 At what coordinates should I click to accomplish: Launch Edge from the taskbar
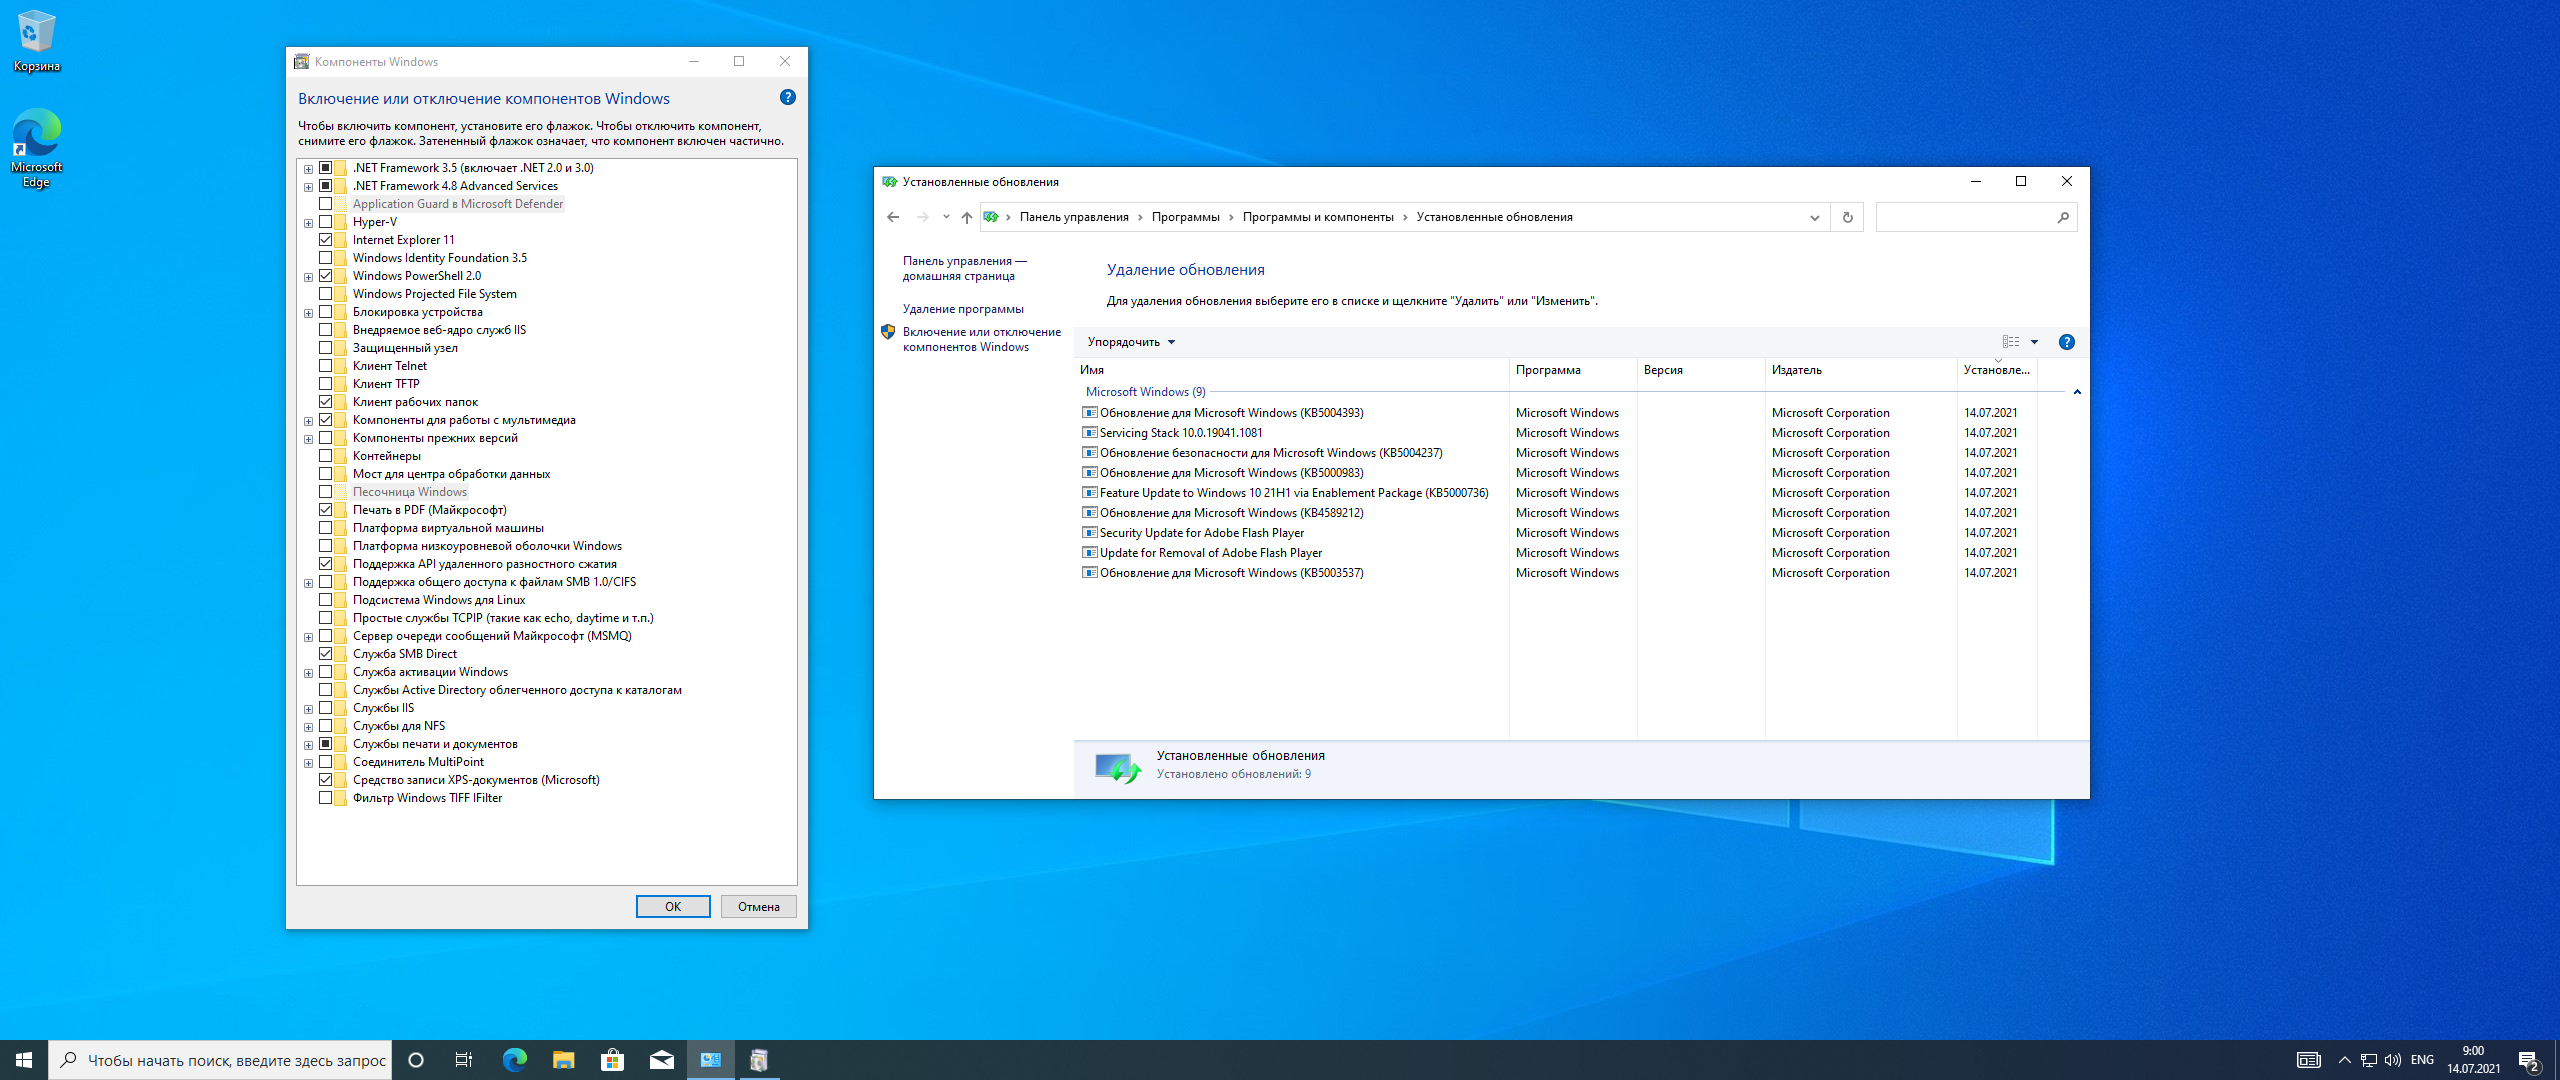point(514,1060)
